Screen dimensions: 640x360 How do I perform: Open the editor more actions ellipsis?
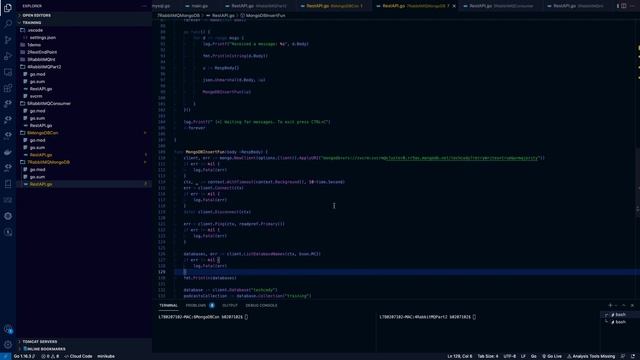(632, 6)
